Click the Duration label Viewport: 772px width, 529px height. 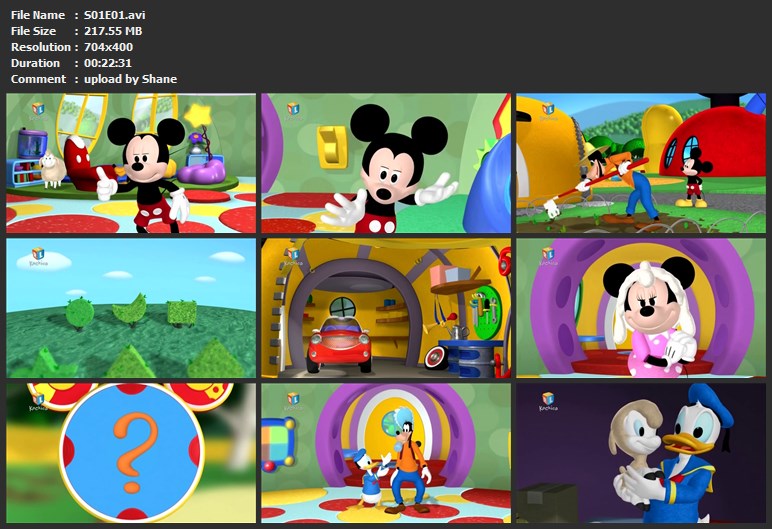[35, 63]
